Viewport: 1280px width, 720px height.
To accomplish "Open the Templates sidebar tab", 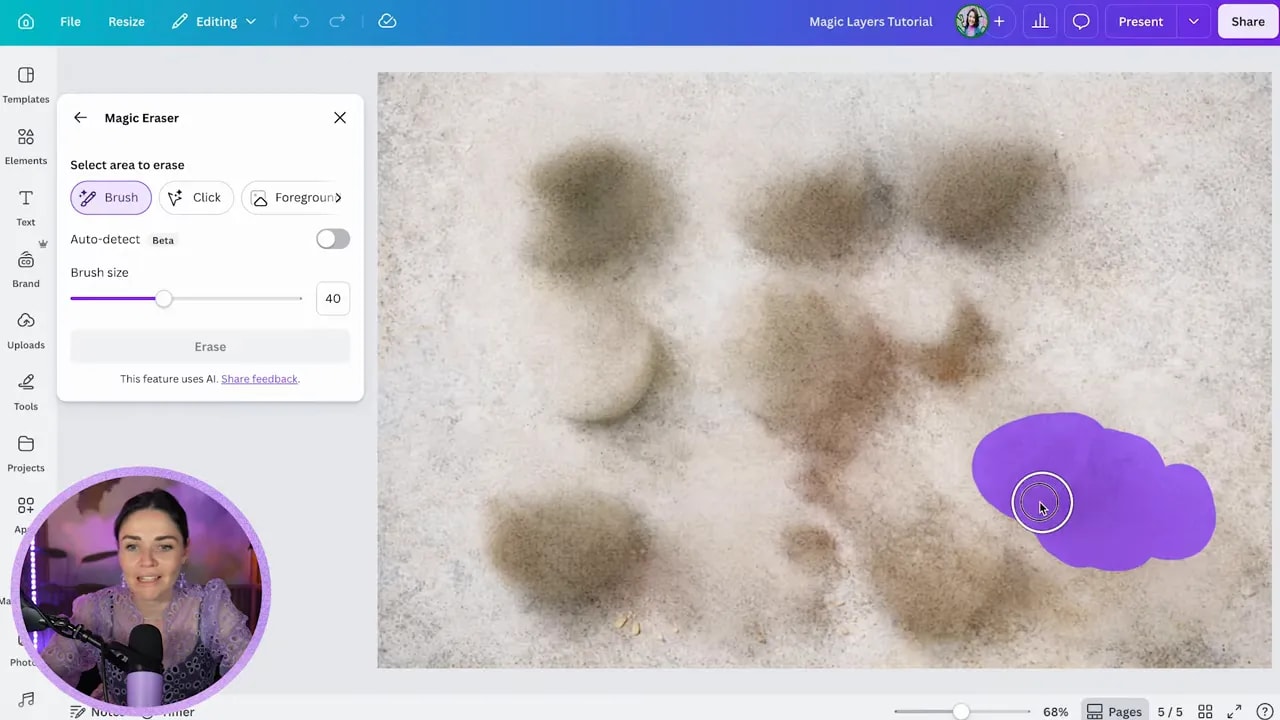I will (x=26, y=85).
